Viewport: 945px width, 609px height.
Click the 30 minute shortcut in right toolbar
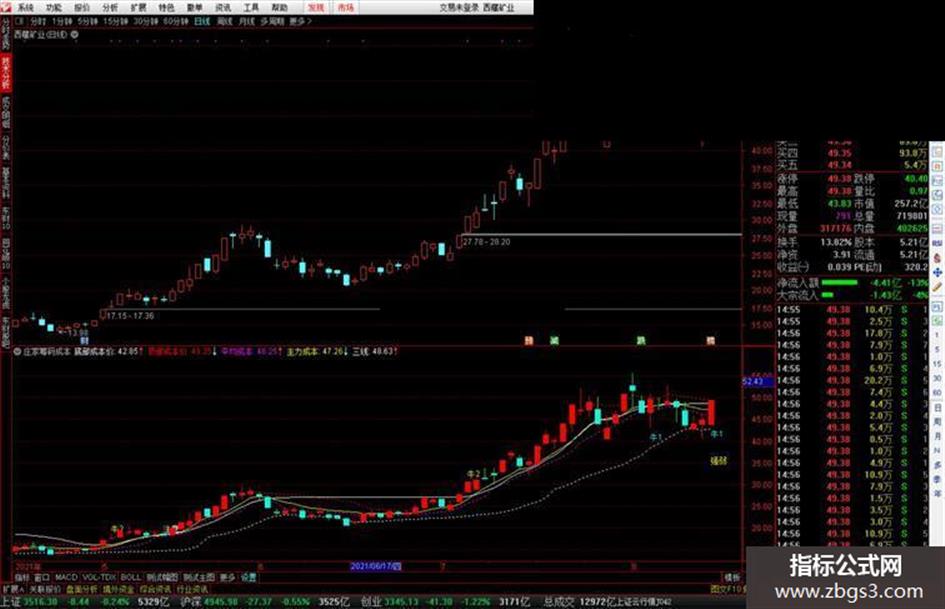pos(937,378)
